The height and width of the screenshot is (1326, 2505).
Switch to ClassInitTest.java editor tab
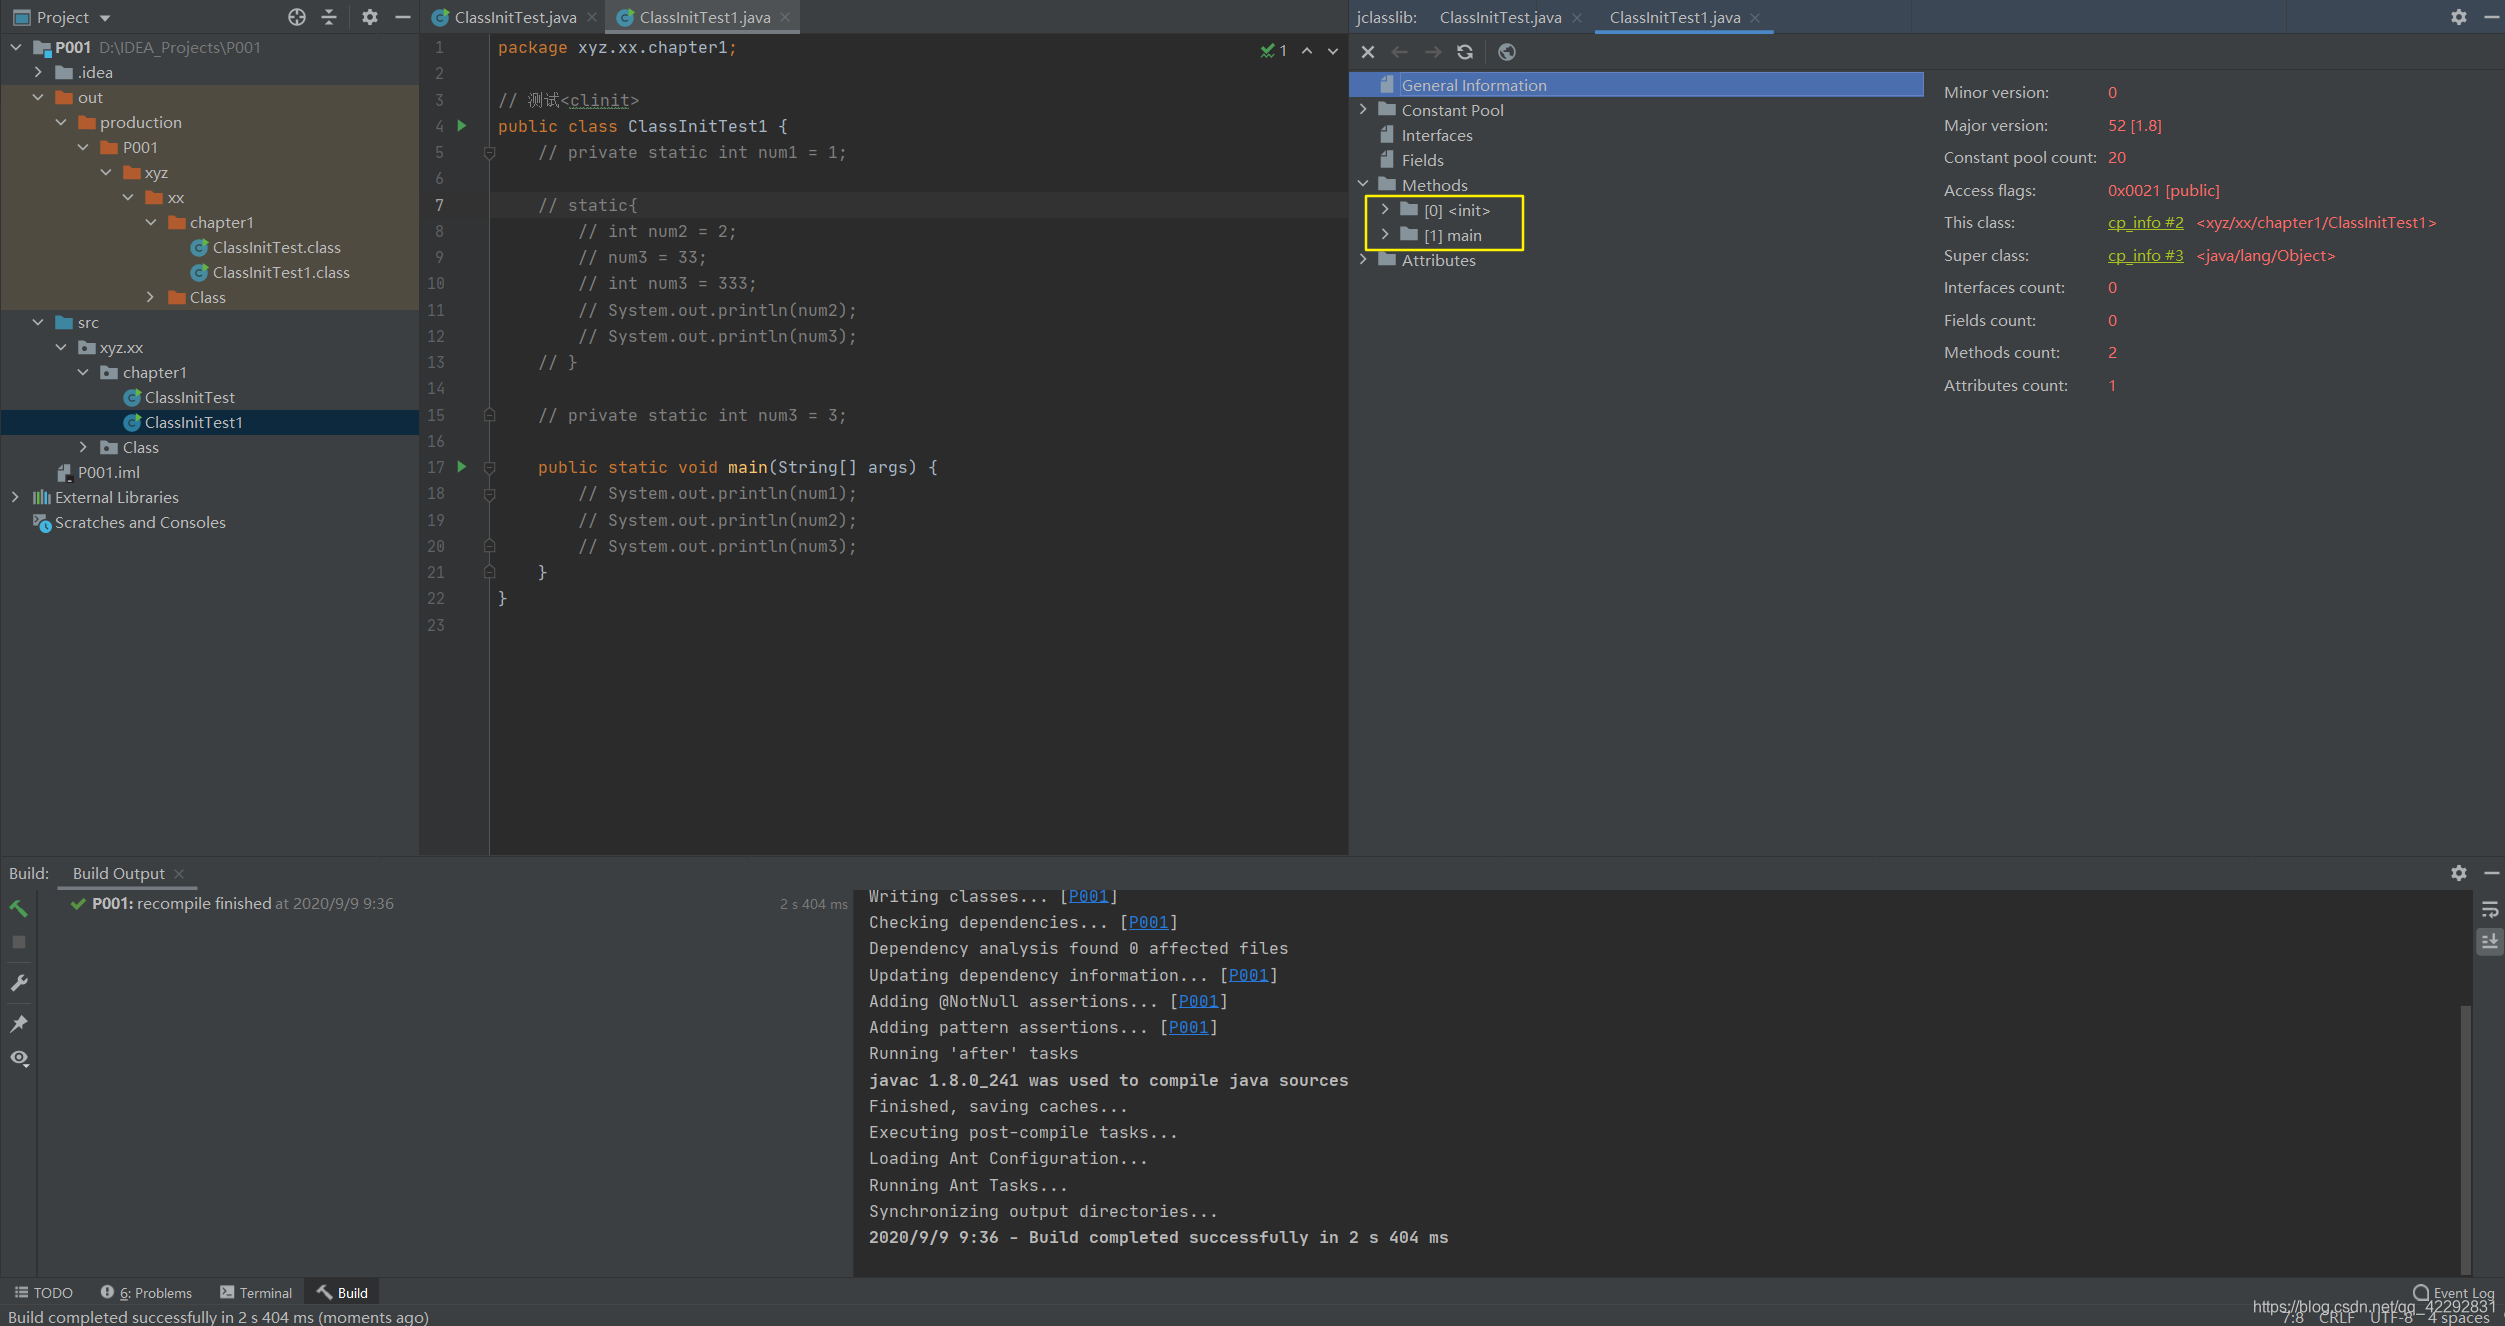514,17
